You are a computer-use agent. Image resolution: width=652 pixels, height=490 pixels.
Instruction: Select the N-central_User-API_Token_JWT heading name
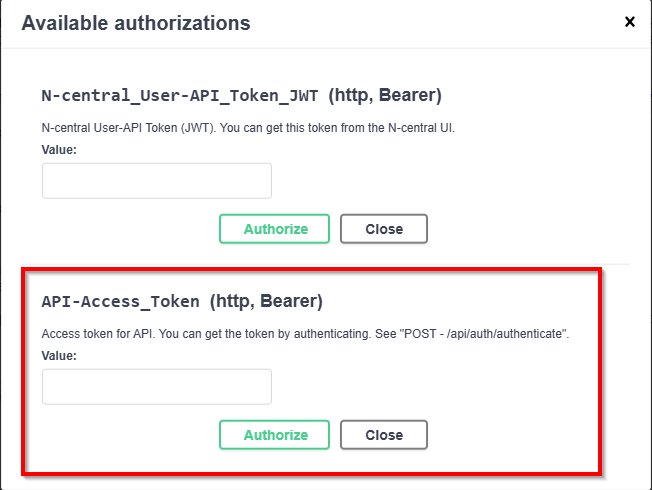pos(180,96)
